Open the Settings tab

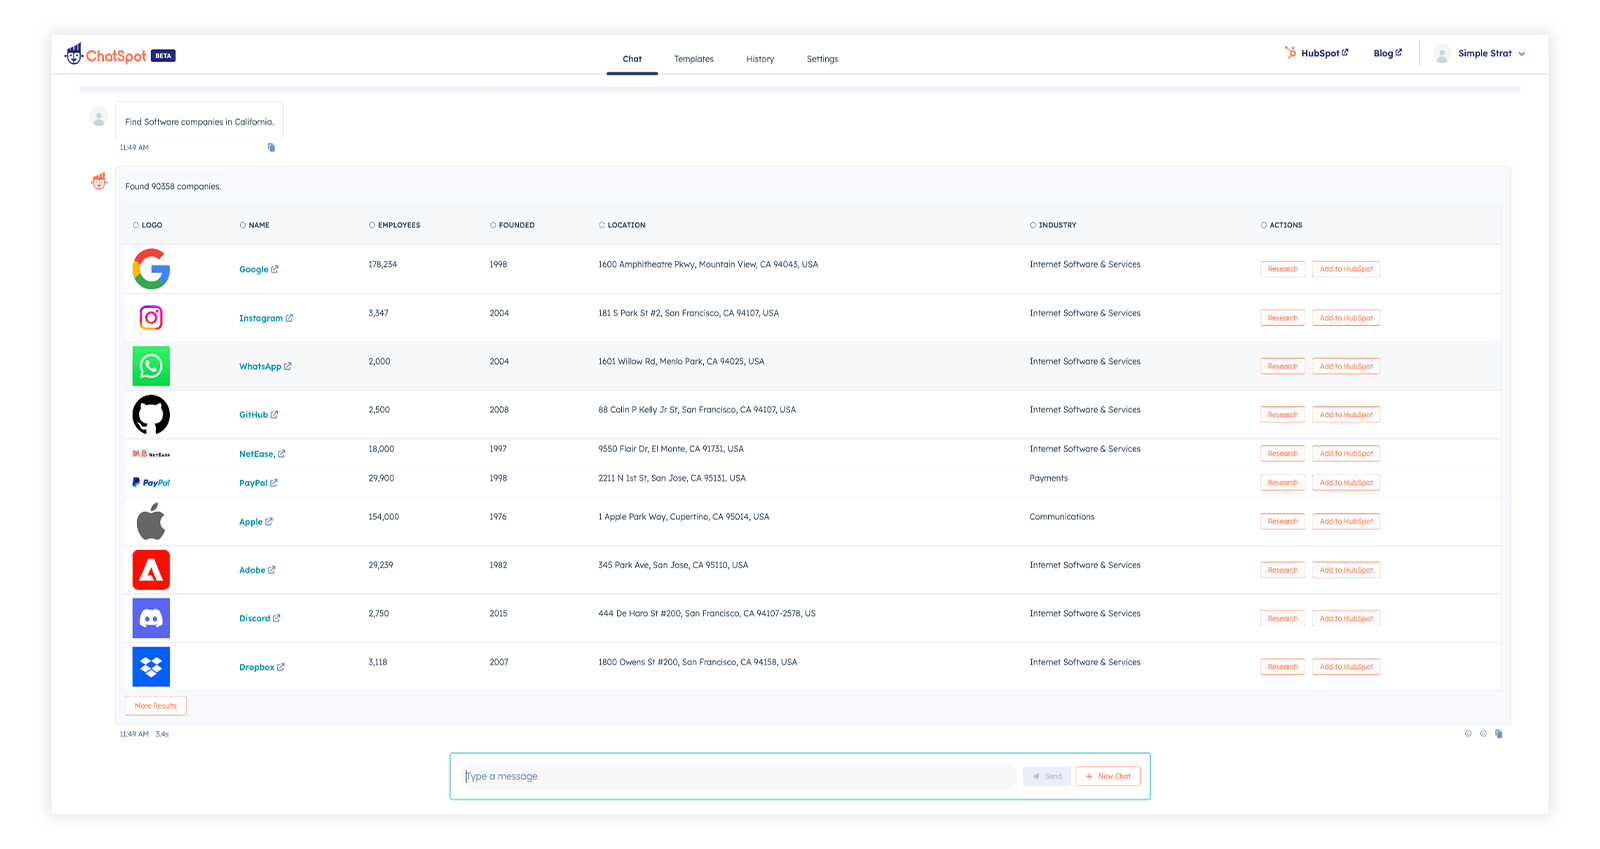click(822, 59)
